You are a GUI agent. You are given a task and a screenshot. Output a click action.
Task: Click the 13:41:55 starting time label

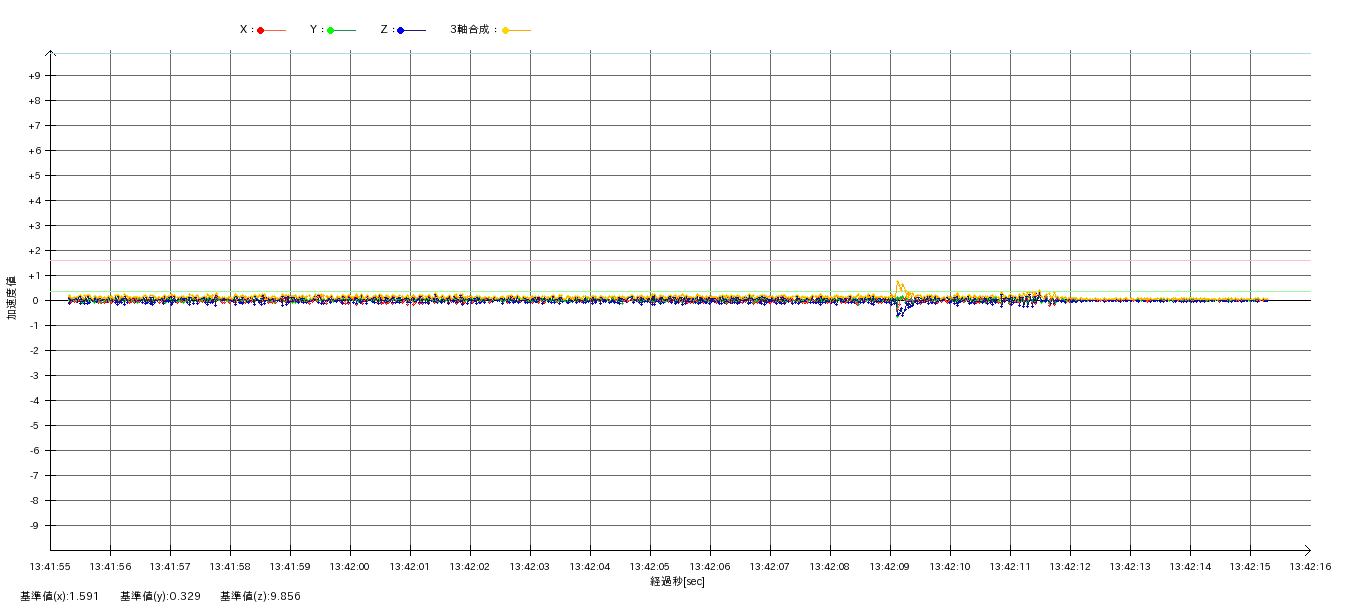coord(50,567)
